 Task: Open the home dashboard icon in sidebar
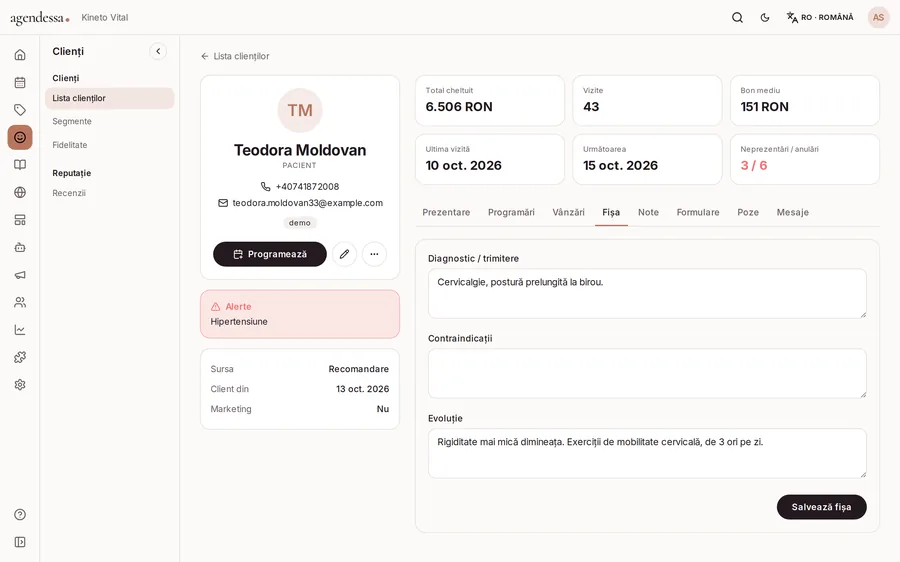(x=20, y=55)
